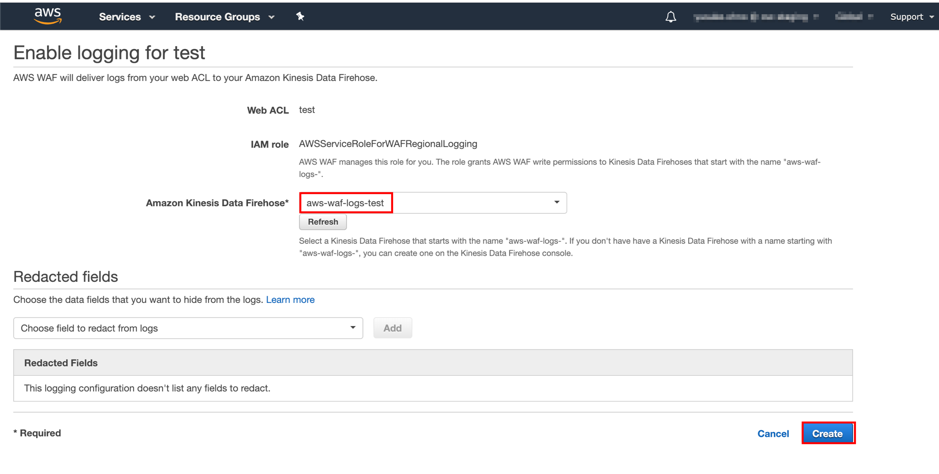Image resolution: width=939 pixels, height=474 pixels.
Task: Click the Web ACL value 'test'
Action: (x=307, y=110)
